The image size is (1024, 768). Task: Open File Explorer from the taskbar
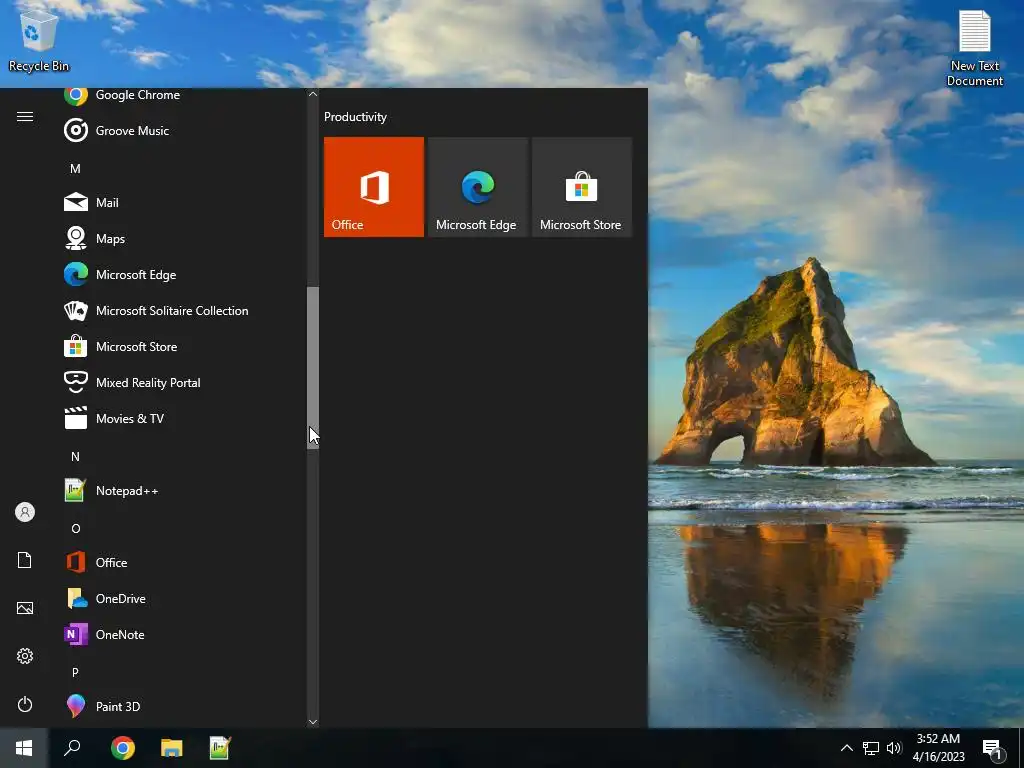click(x=172, y=748)
